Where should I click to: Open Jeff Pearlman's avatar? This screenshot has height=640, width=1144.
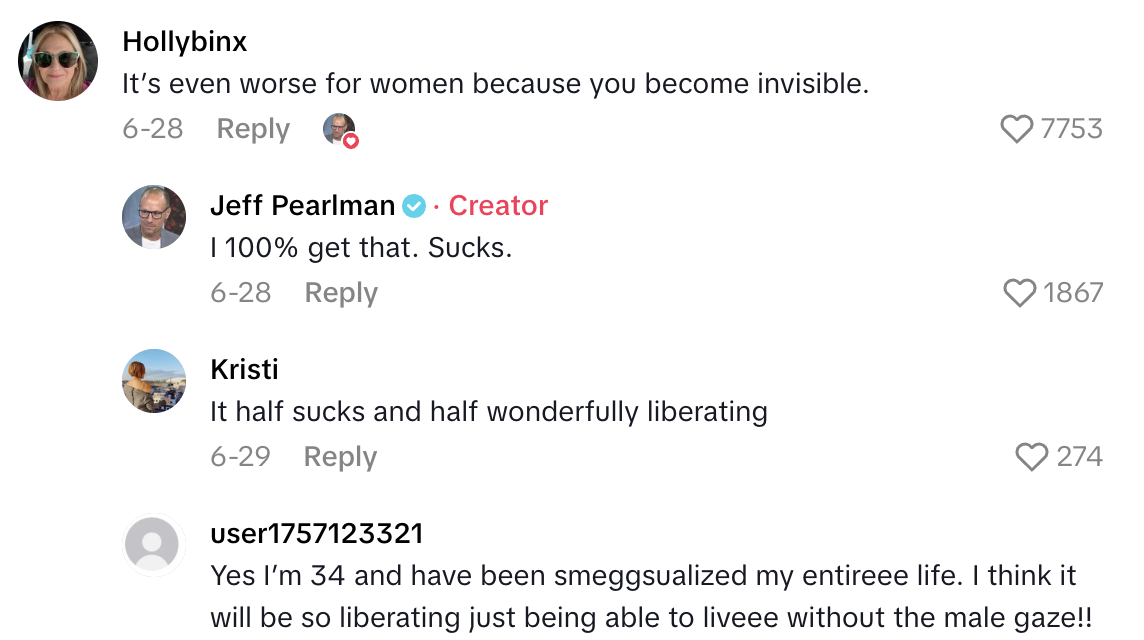[x=154, y=217]
